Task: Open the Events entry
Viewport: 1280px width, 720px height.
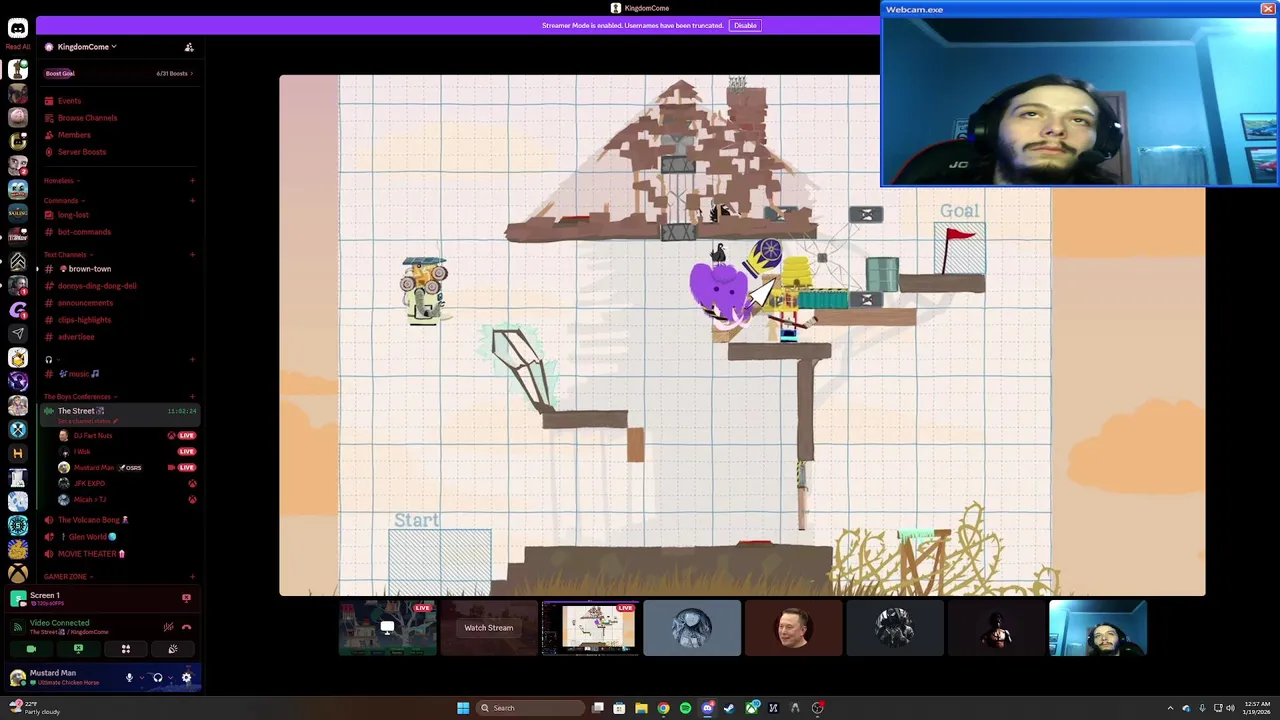Action: pos(69,101)
